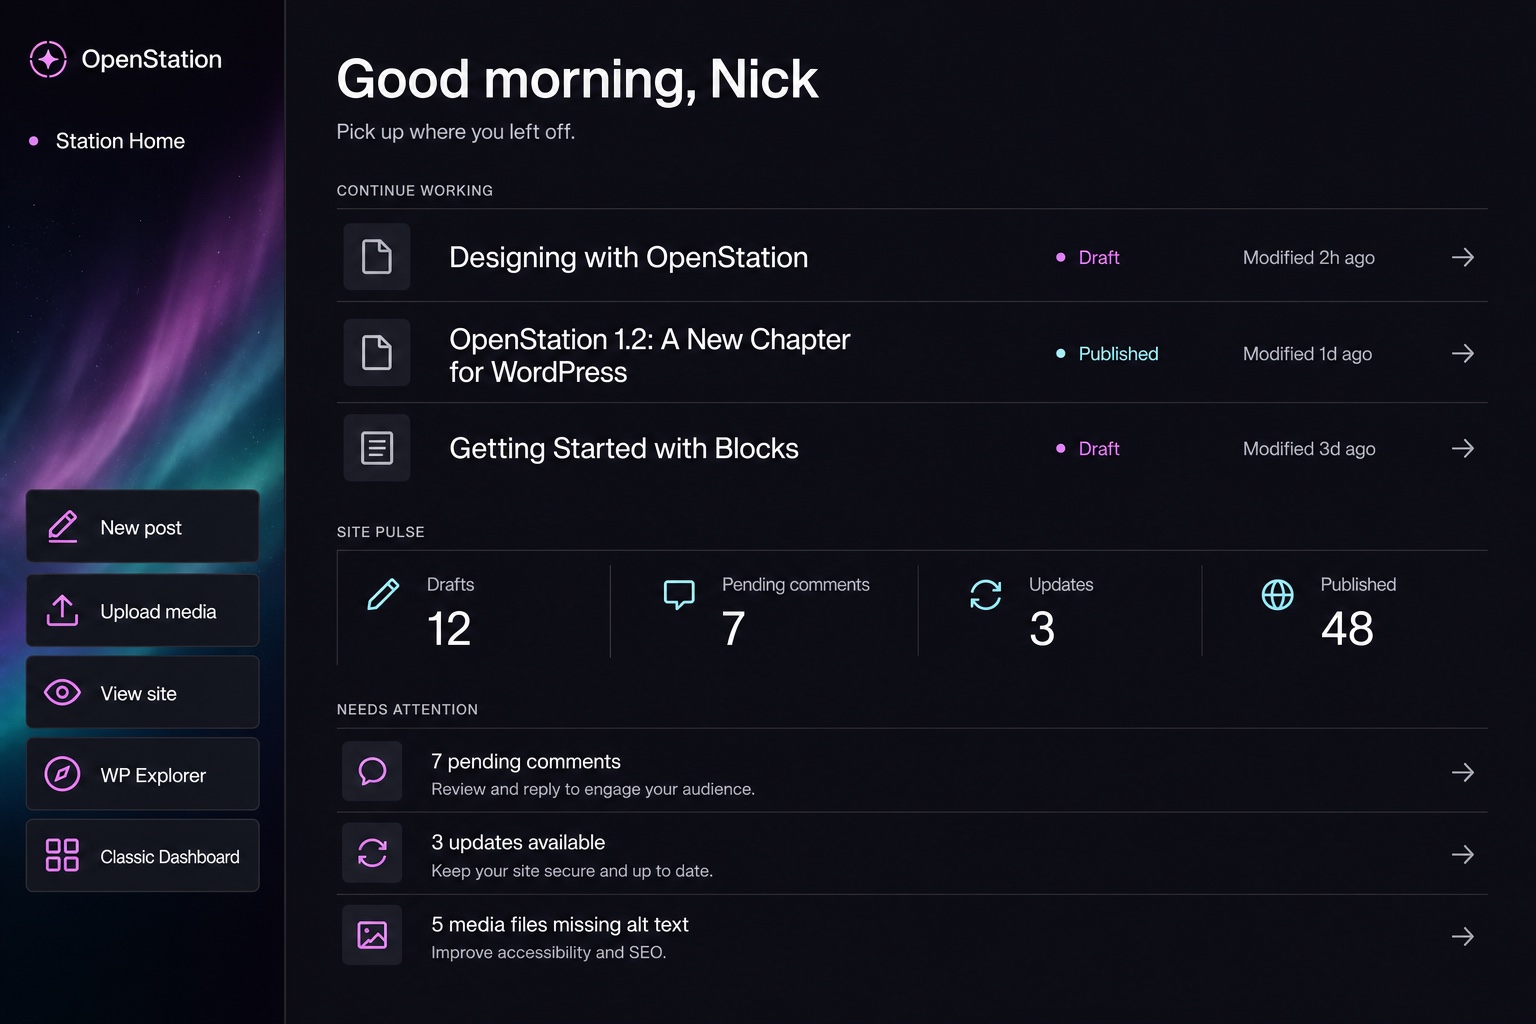The height and width of the screenshot is (1024, 1536).
Task: Click the Improve accessibility and SEO text
Action: (x=549, y=953)
